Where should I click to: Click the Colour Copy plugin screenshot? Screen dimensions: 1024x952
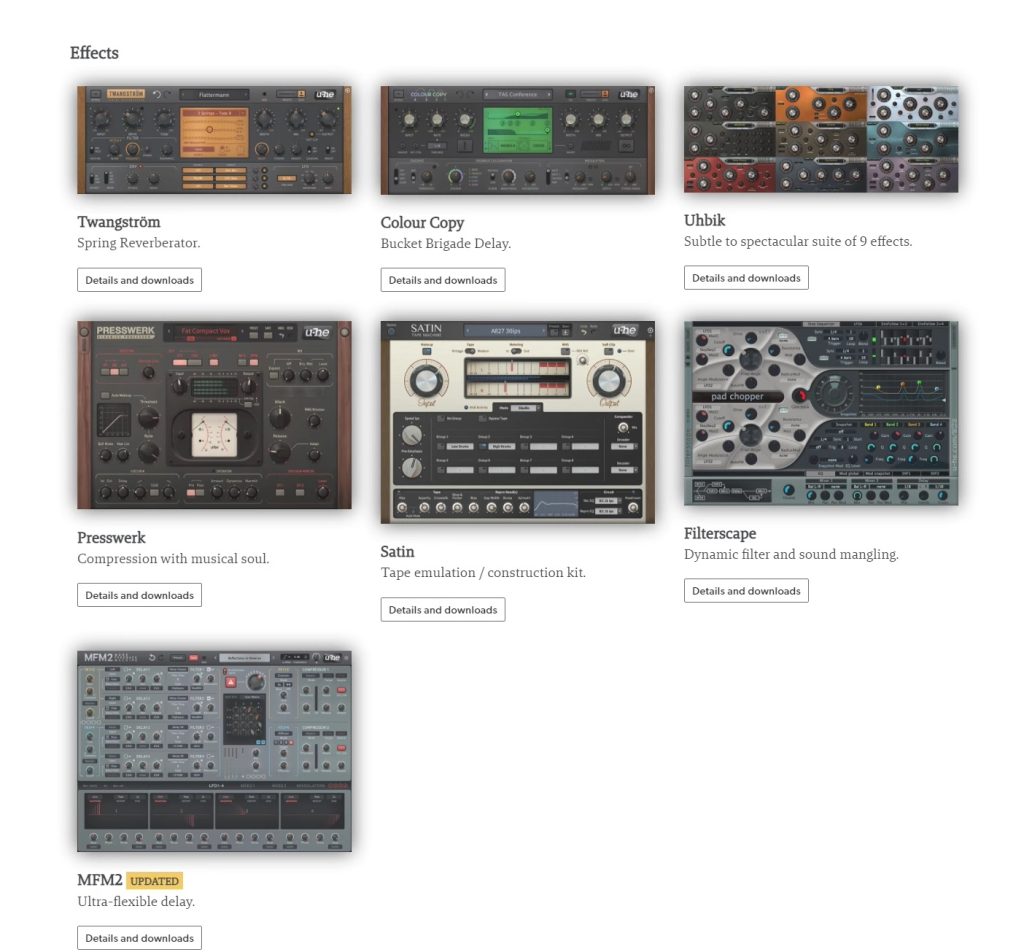click(x=517, y=140)
